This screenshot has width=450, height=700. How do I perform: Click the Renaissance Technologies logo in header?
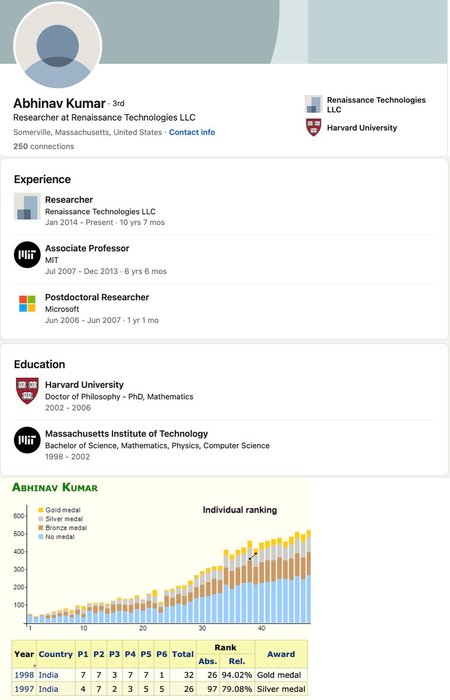point(313,104)
